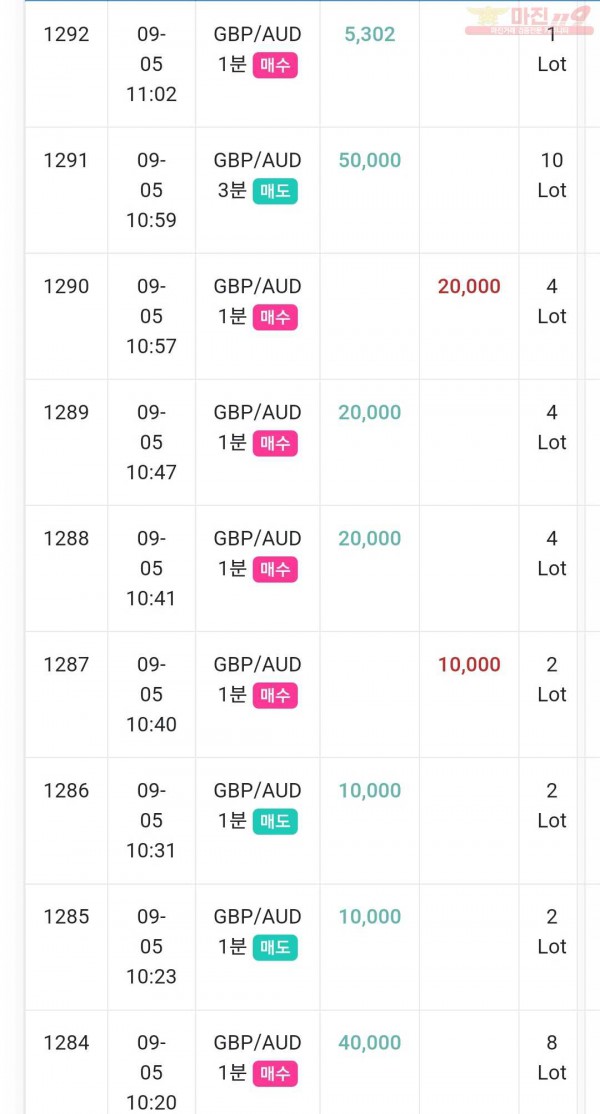Image resolution: width=600 pixels, height=1114 pixels.
Task: Click the 매수 badge in row 1288
Action: (x=275, y=569)
